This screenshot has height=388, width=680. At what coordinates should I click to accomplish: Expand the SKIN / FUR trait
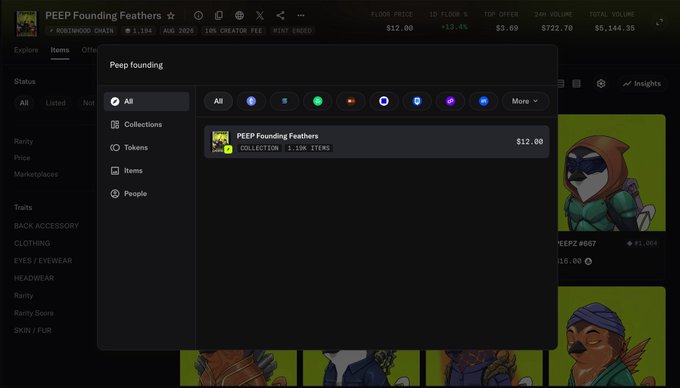point(33,330)
